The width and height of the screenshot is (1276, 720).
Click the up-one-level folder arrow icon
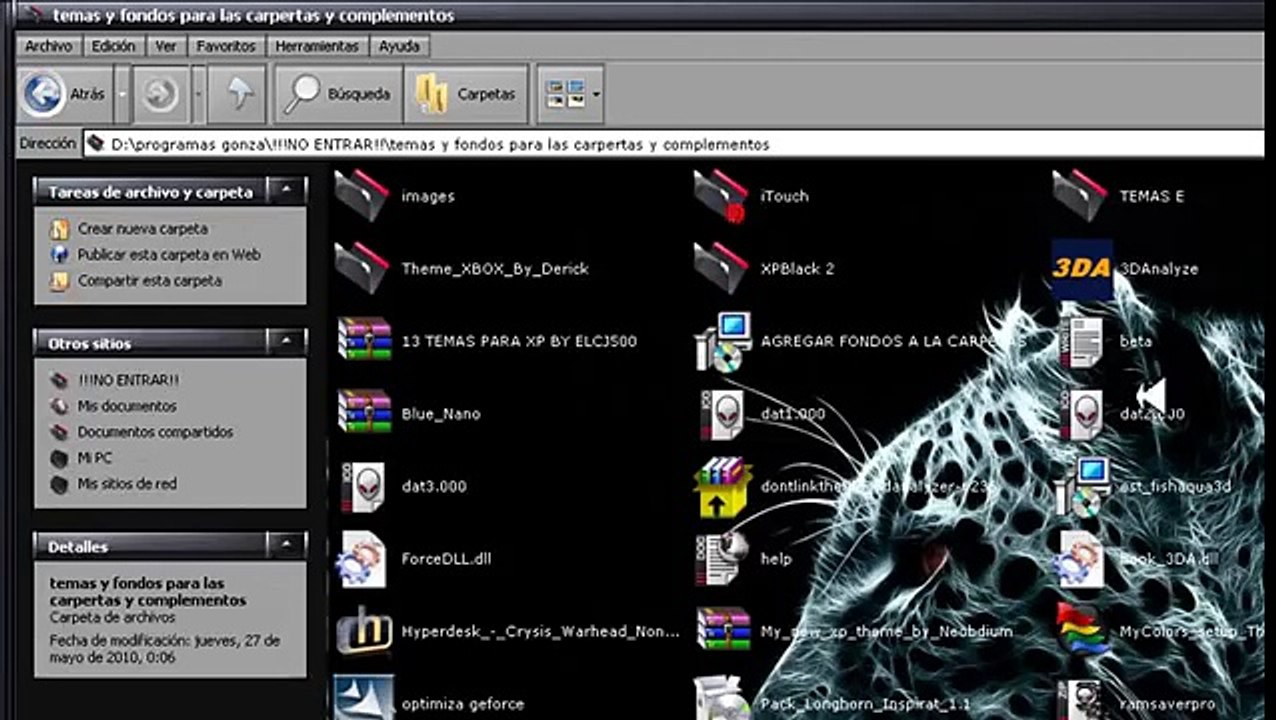240,95
